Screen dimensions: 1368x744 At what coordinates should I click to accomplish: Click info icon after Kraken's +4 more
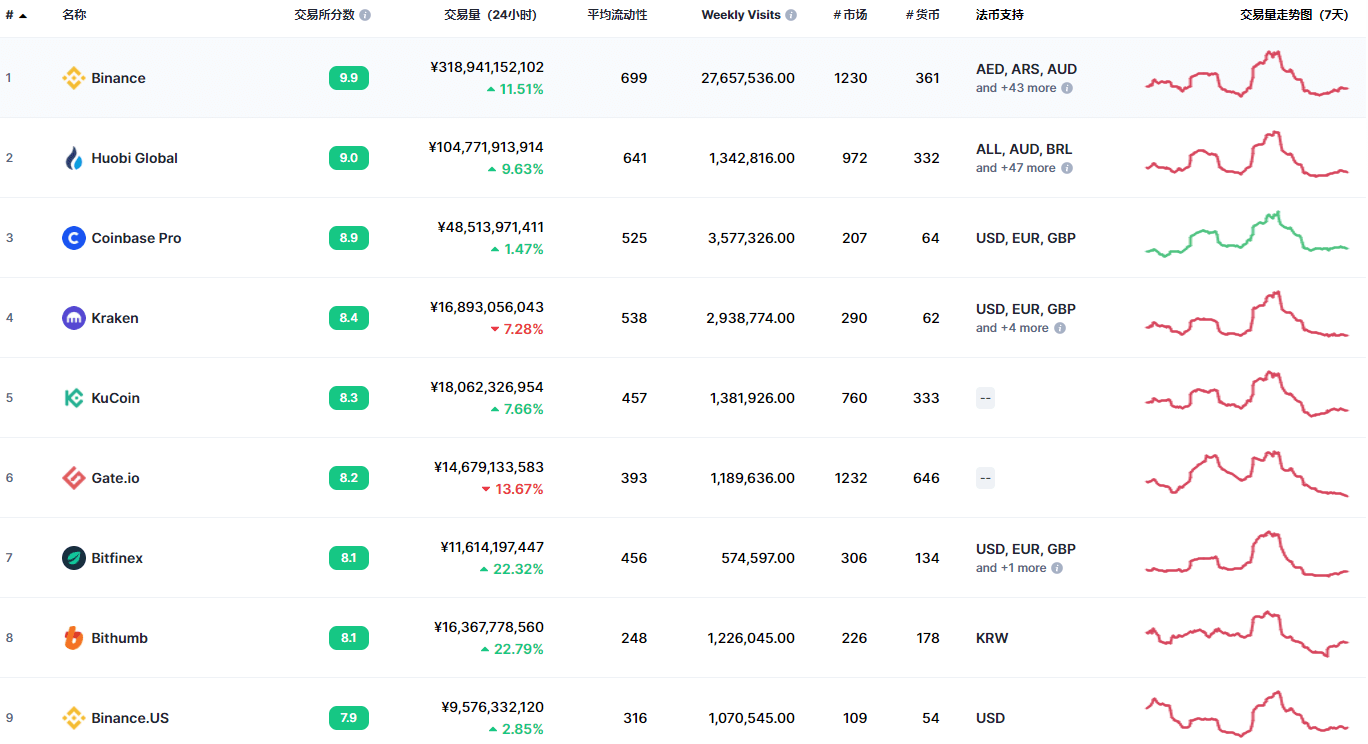[1060, 328]
